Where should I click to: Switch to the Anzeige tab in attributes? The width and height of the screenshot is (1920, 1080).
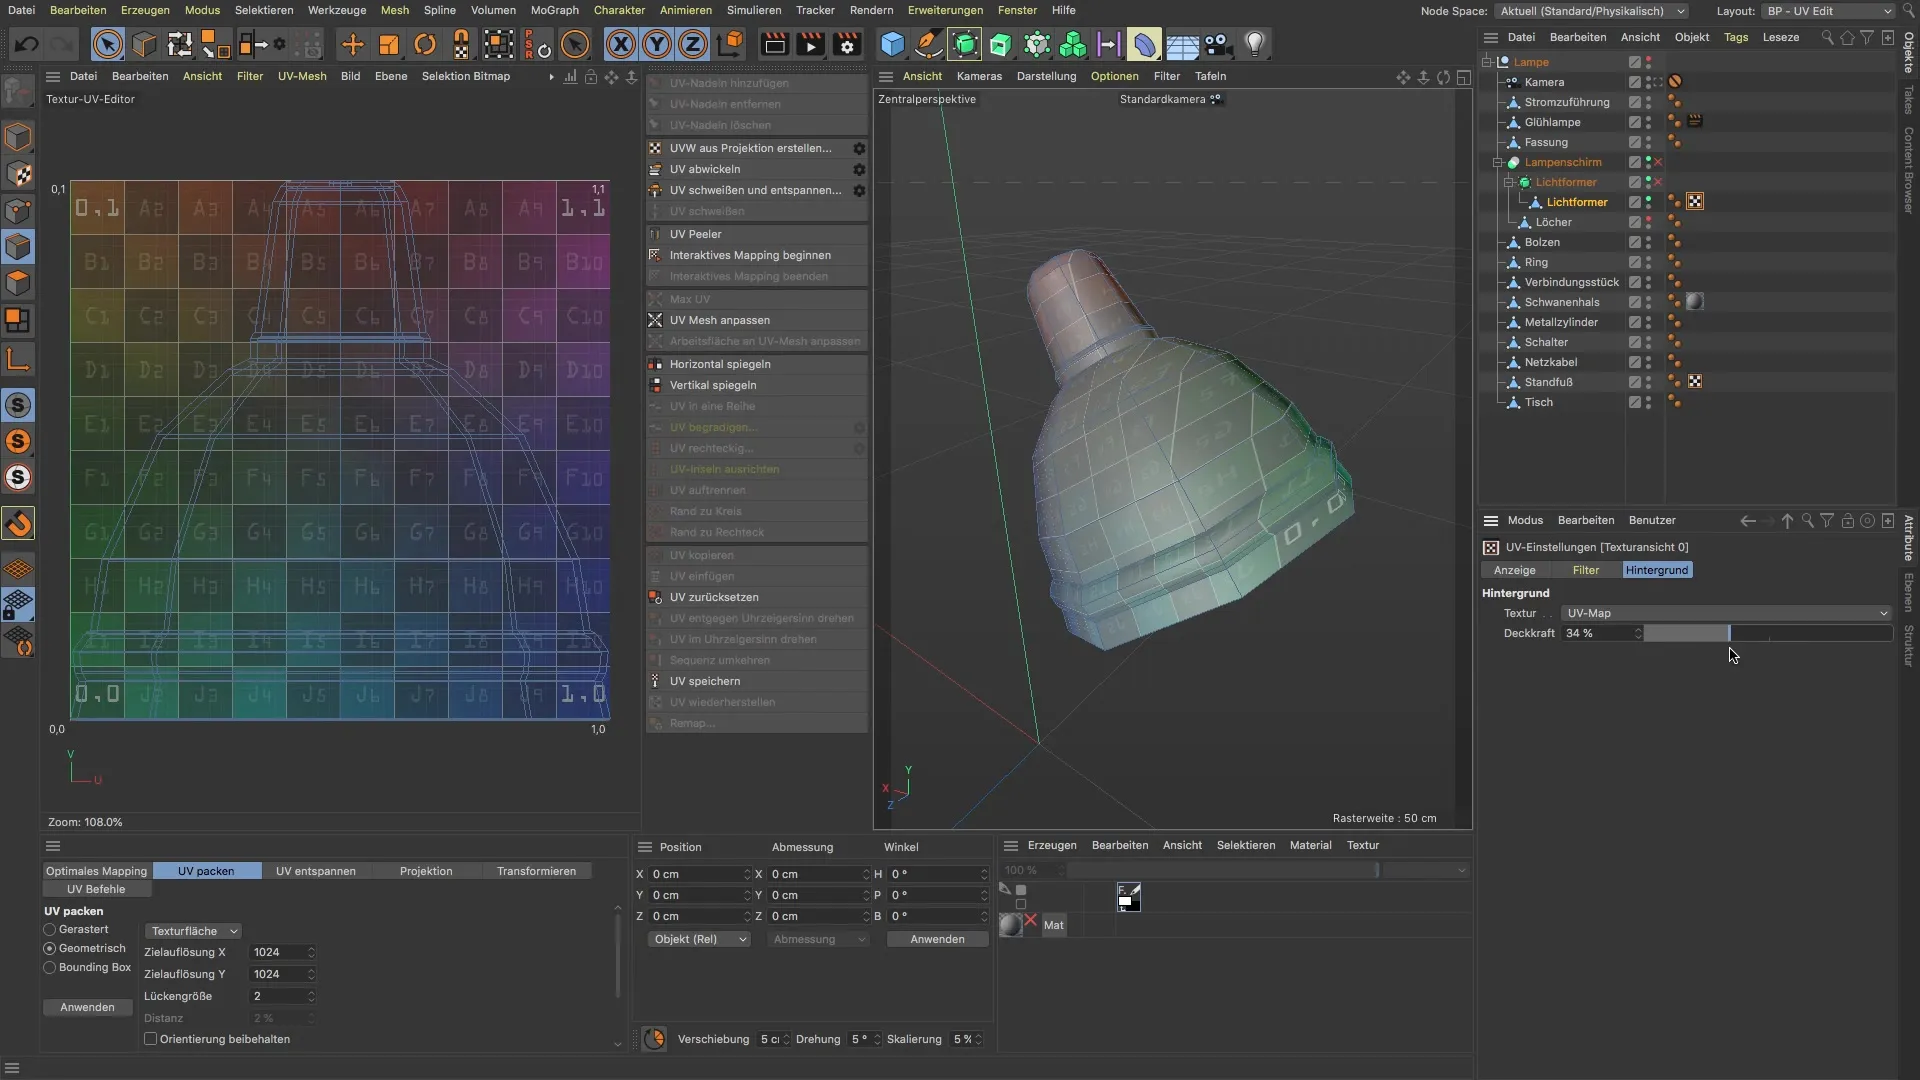(1514, 570)
